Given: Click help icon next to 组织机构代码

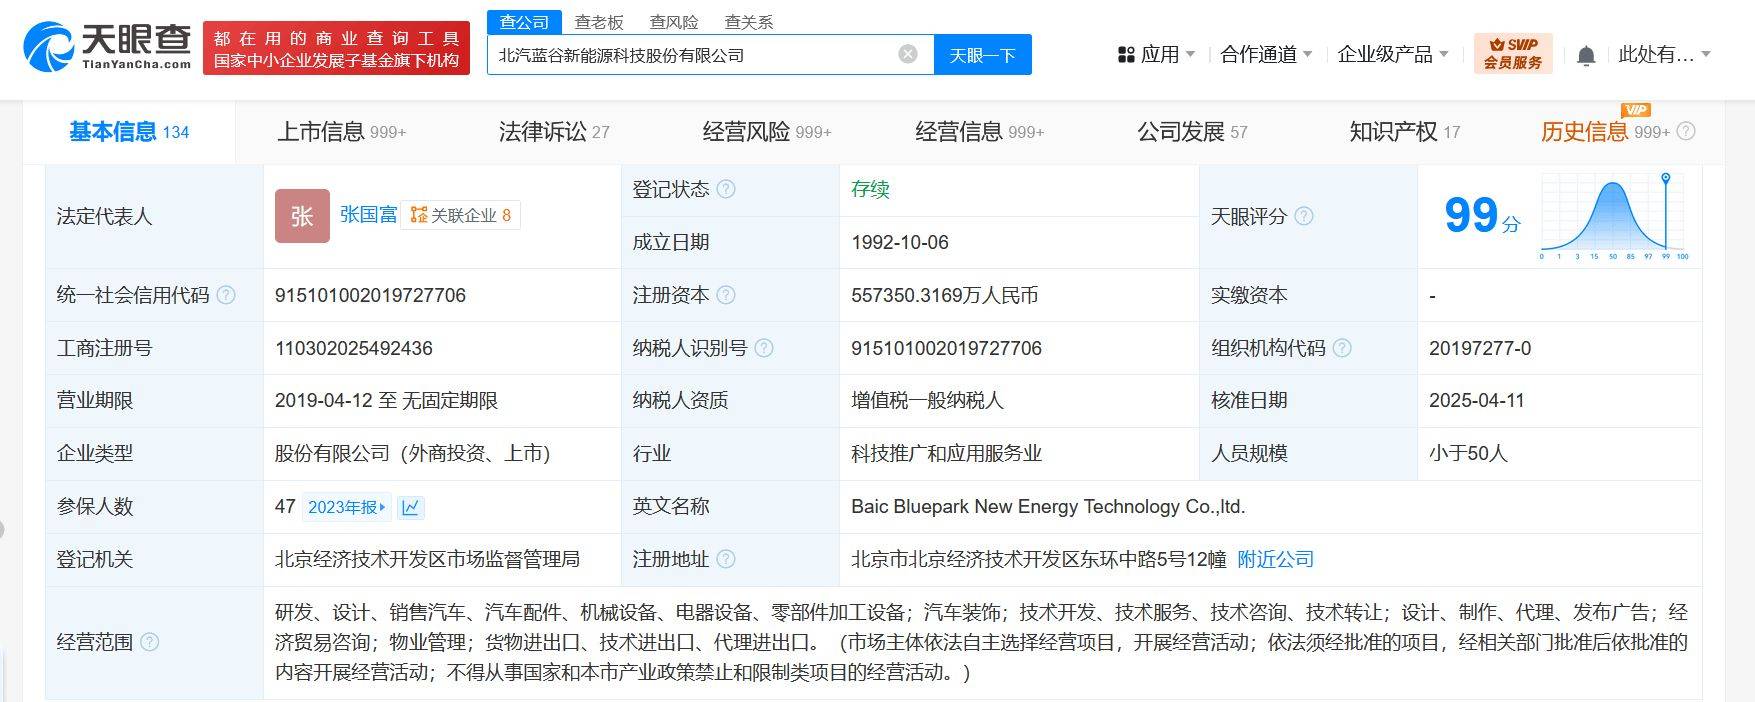Looking at the screenshot, I should pyautogui.click(x=1342, y=348).
